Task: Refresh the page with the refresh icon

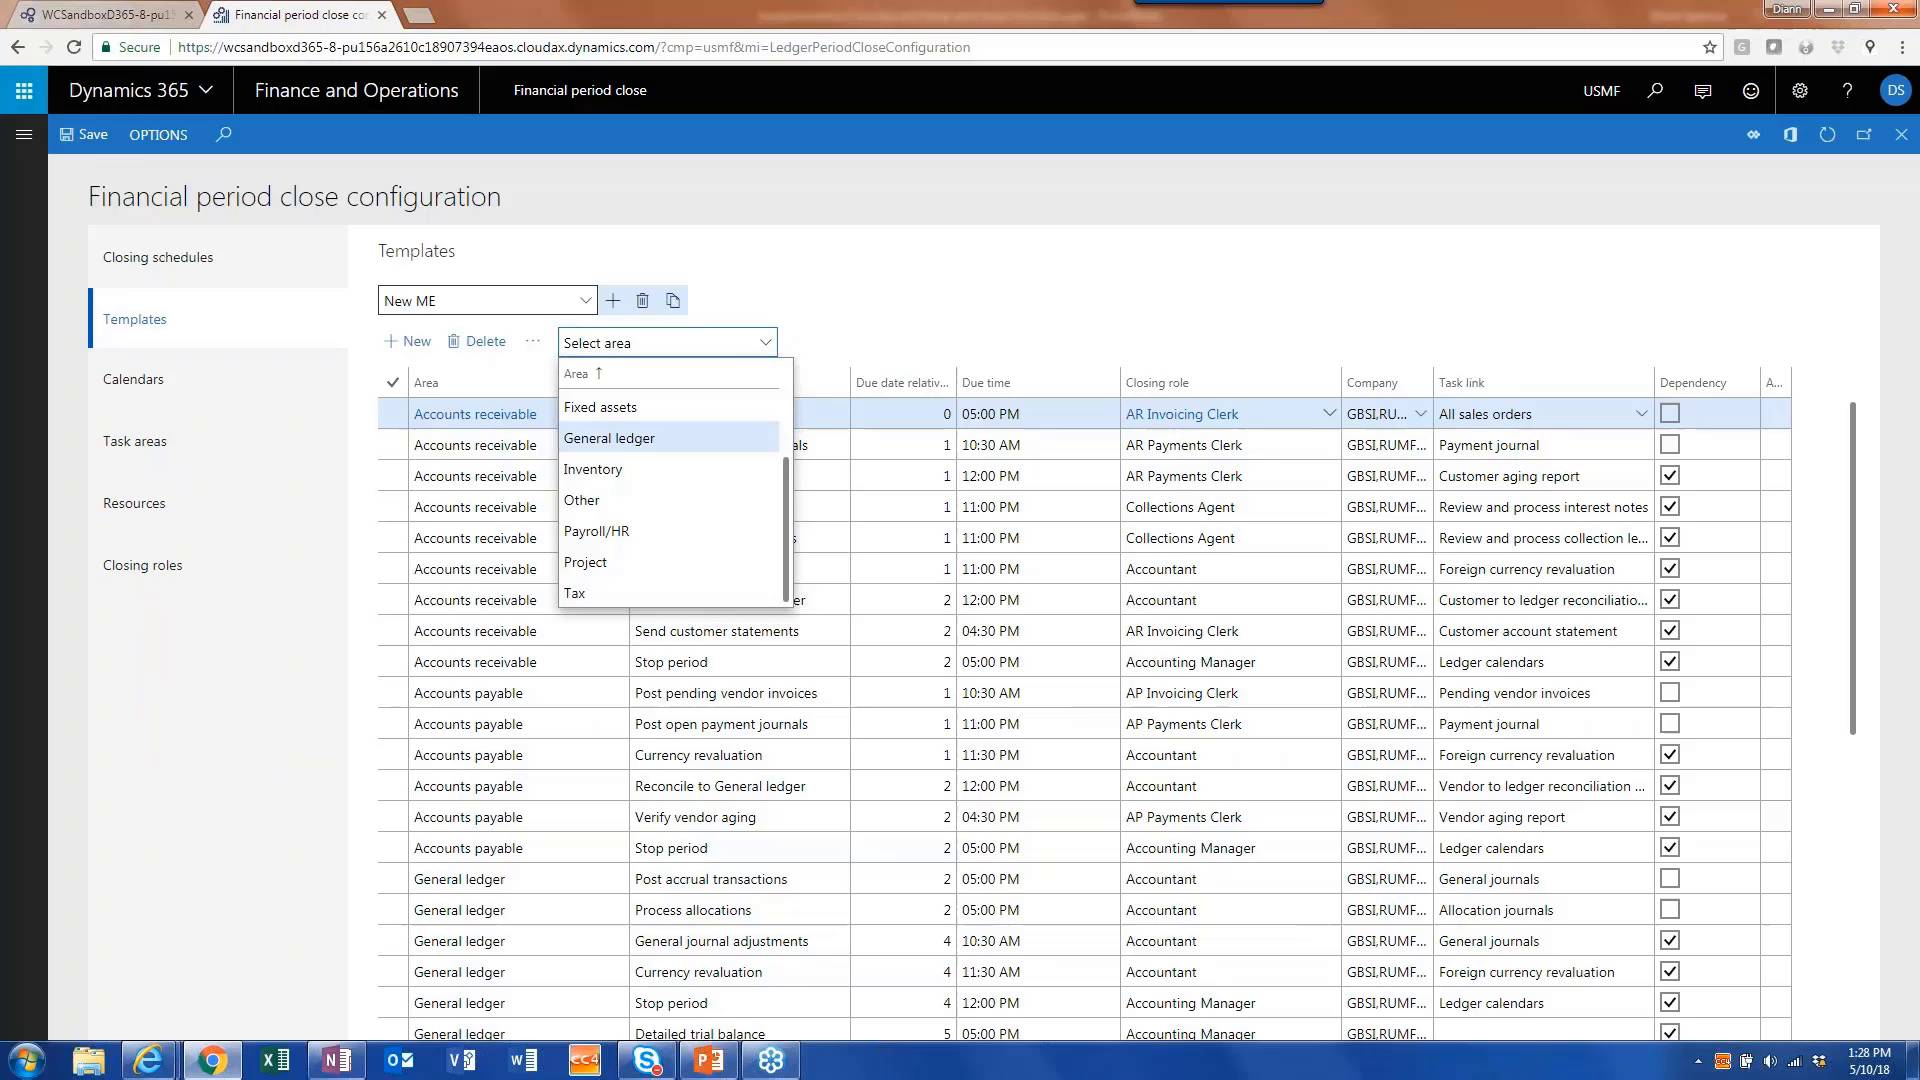Action: click(1827, 134)
